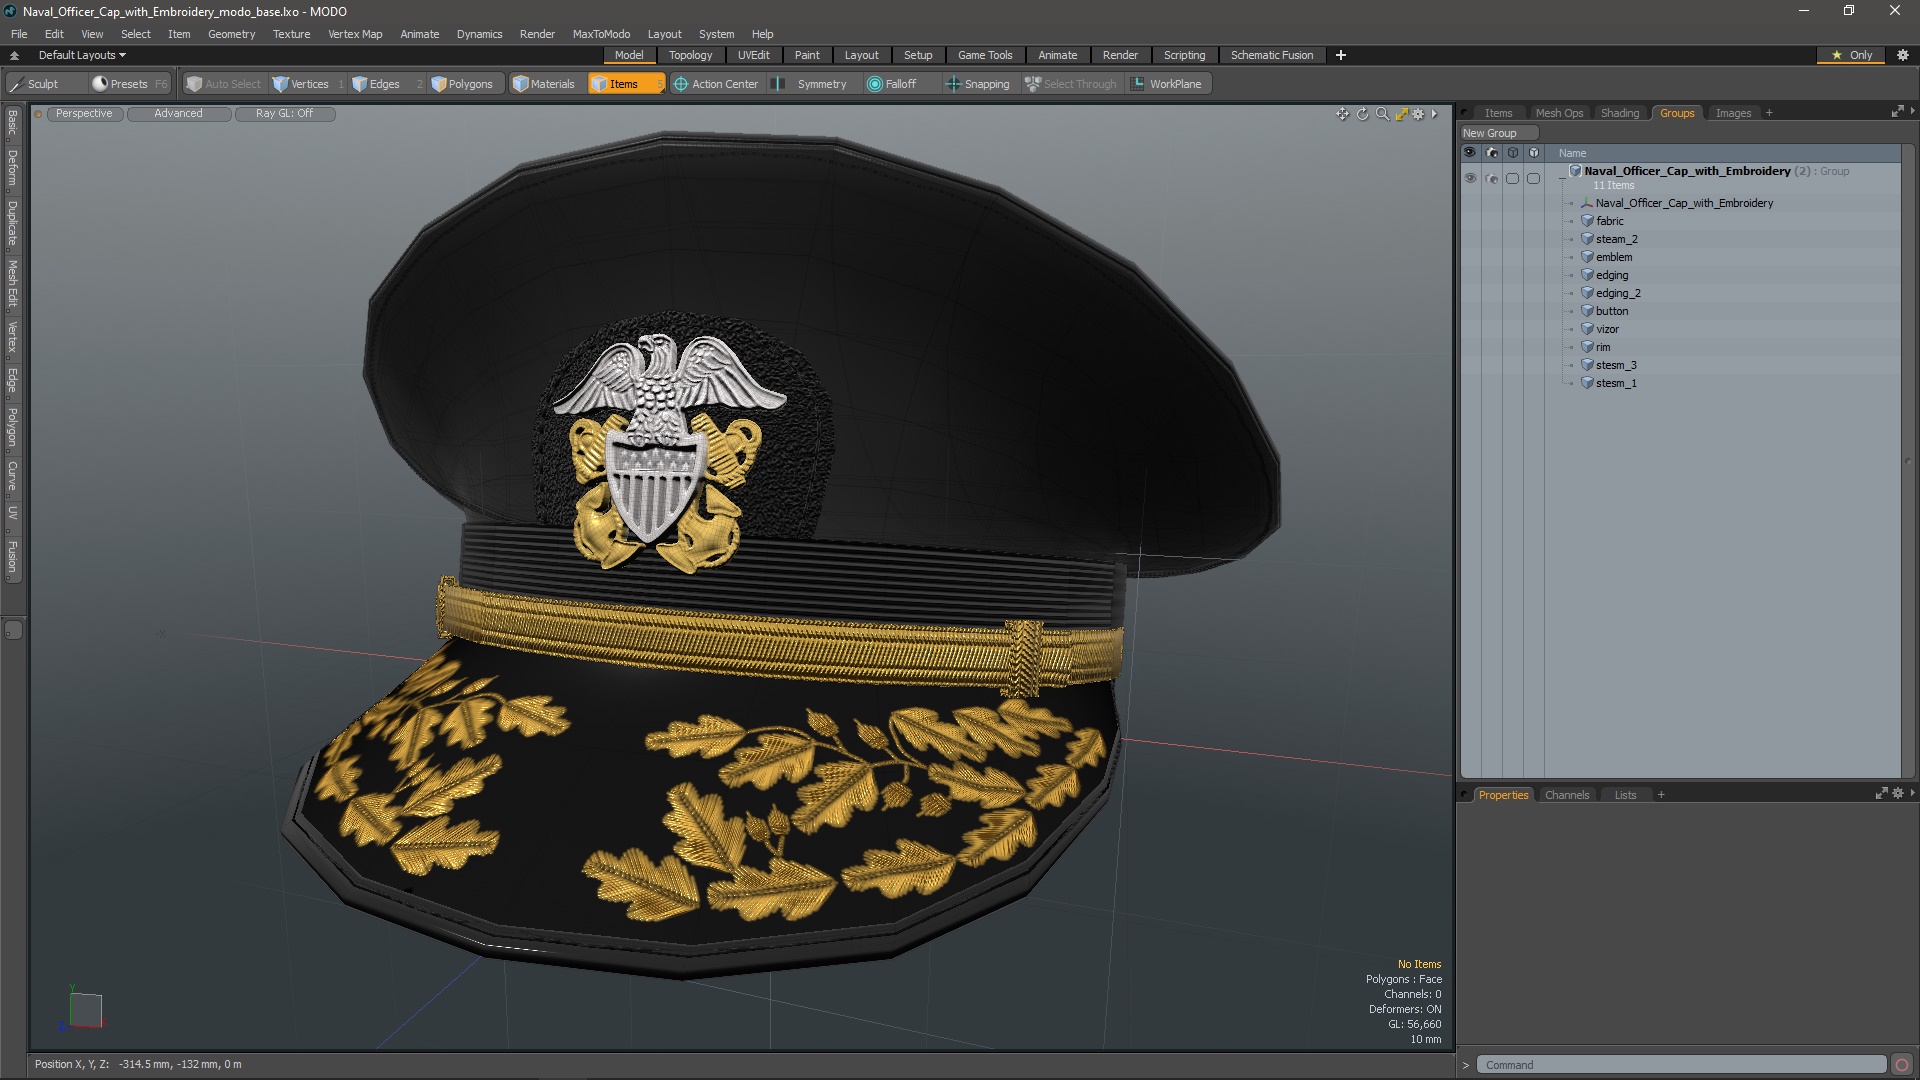
Task: Add a new layout tab with plus
Action: point(1341,55)
